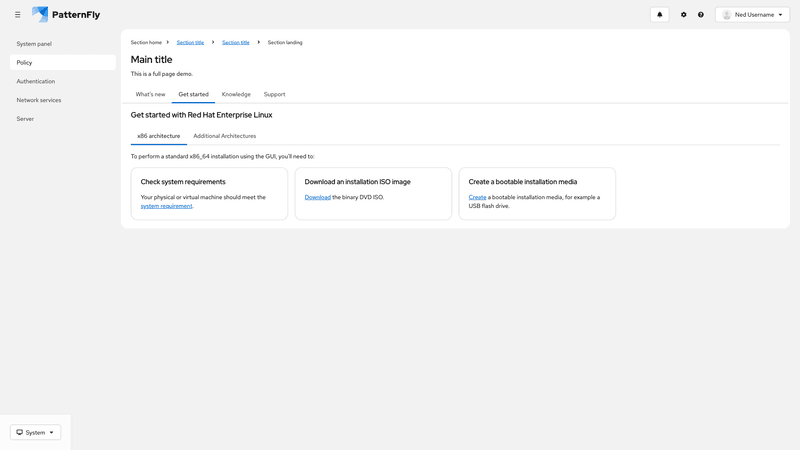Image resolution: width=800 pixels, height=450 pixels.
Task: Open Network services nav item
Action: [39, 100]
